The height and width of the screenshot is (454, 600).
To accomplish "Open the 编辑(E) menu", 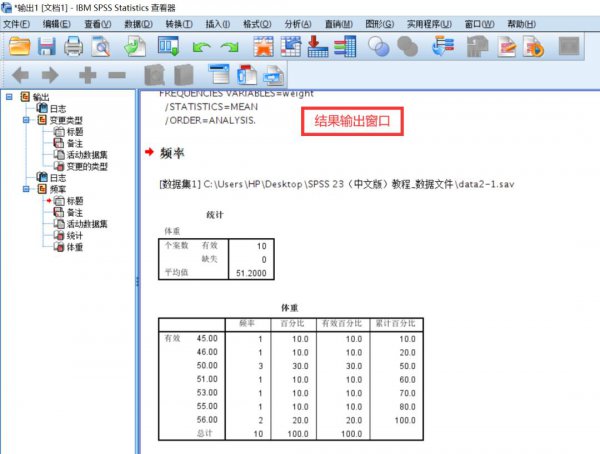I will (57, 24).
